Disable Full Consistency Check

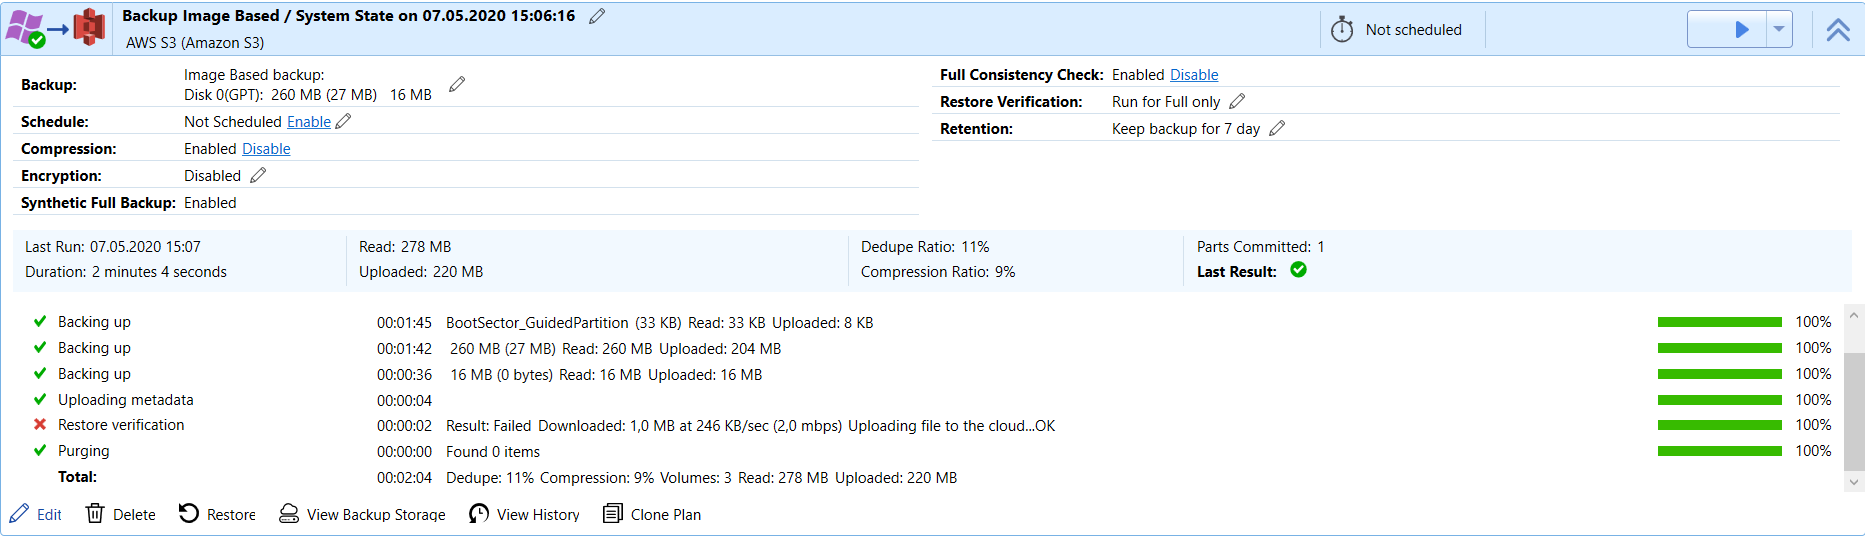click(1194, 74)
